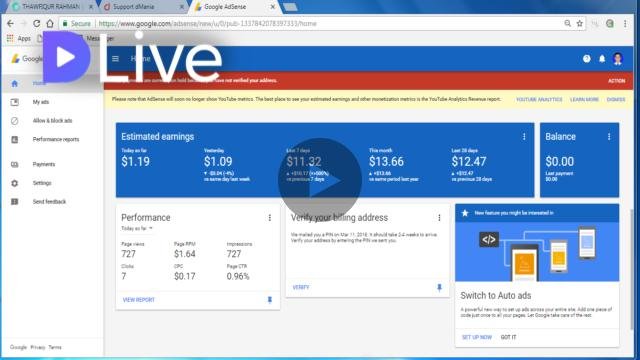Viewport: 640px width, 360px height.
Task: Click VIEW REPORT in Performance card
Action: click(139, 300)
